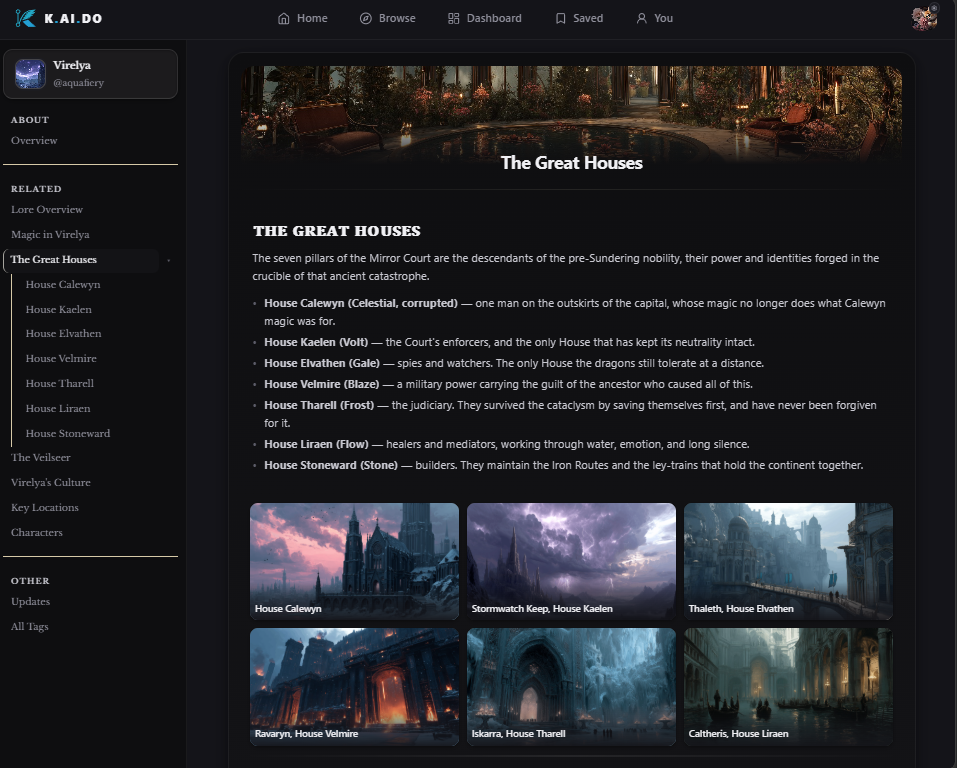Select The Great Houses sidebar item
The image size is (957, 768).
click(81, 260)
